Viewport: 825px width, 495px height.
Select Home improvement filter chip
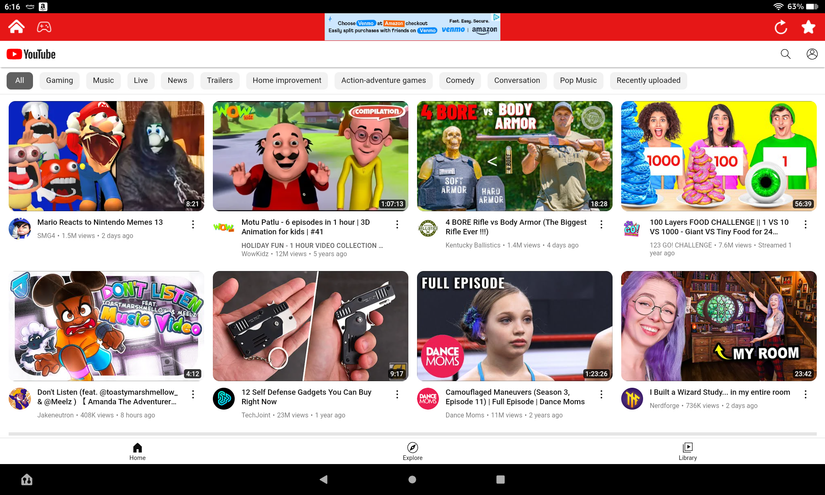coord(287,80)
